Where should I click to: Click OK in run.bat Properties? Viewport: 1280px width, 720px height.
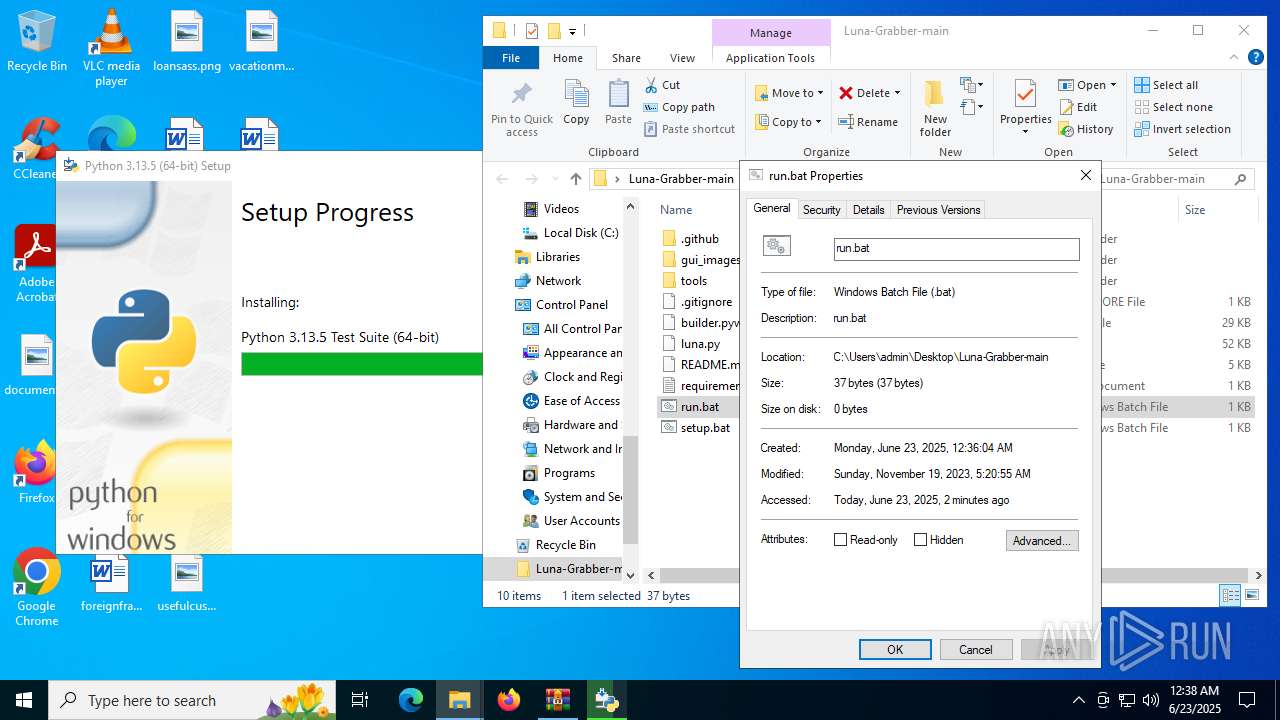pyautogui.click(x=895, y=650)
